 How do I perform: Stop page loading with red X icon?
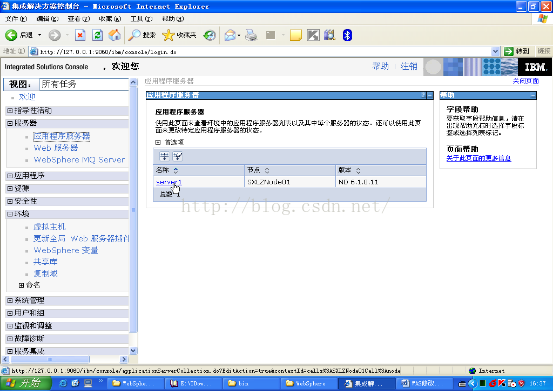coord(80,35)
